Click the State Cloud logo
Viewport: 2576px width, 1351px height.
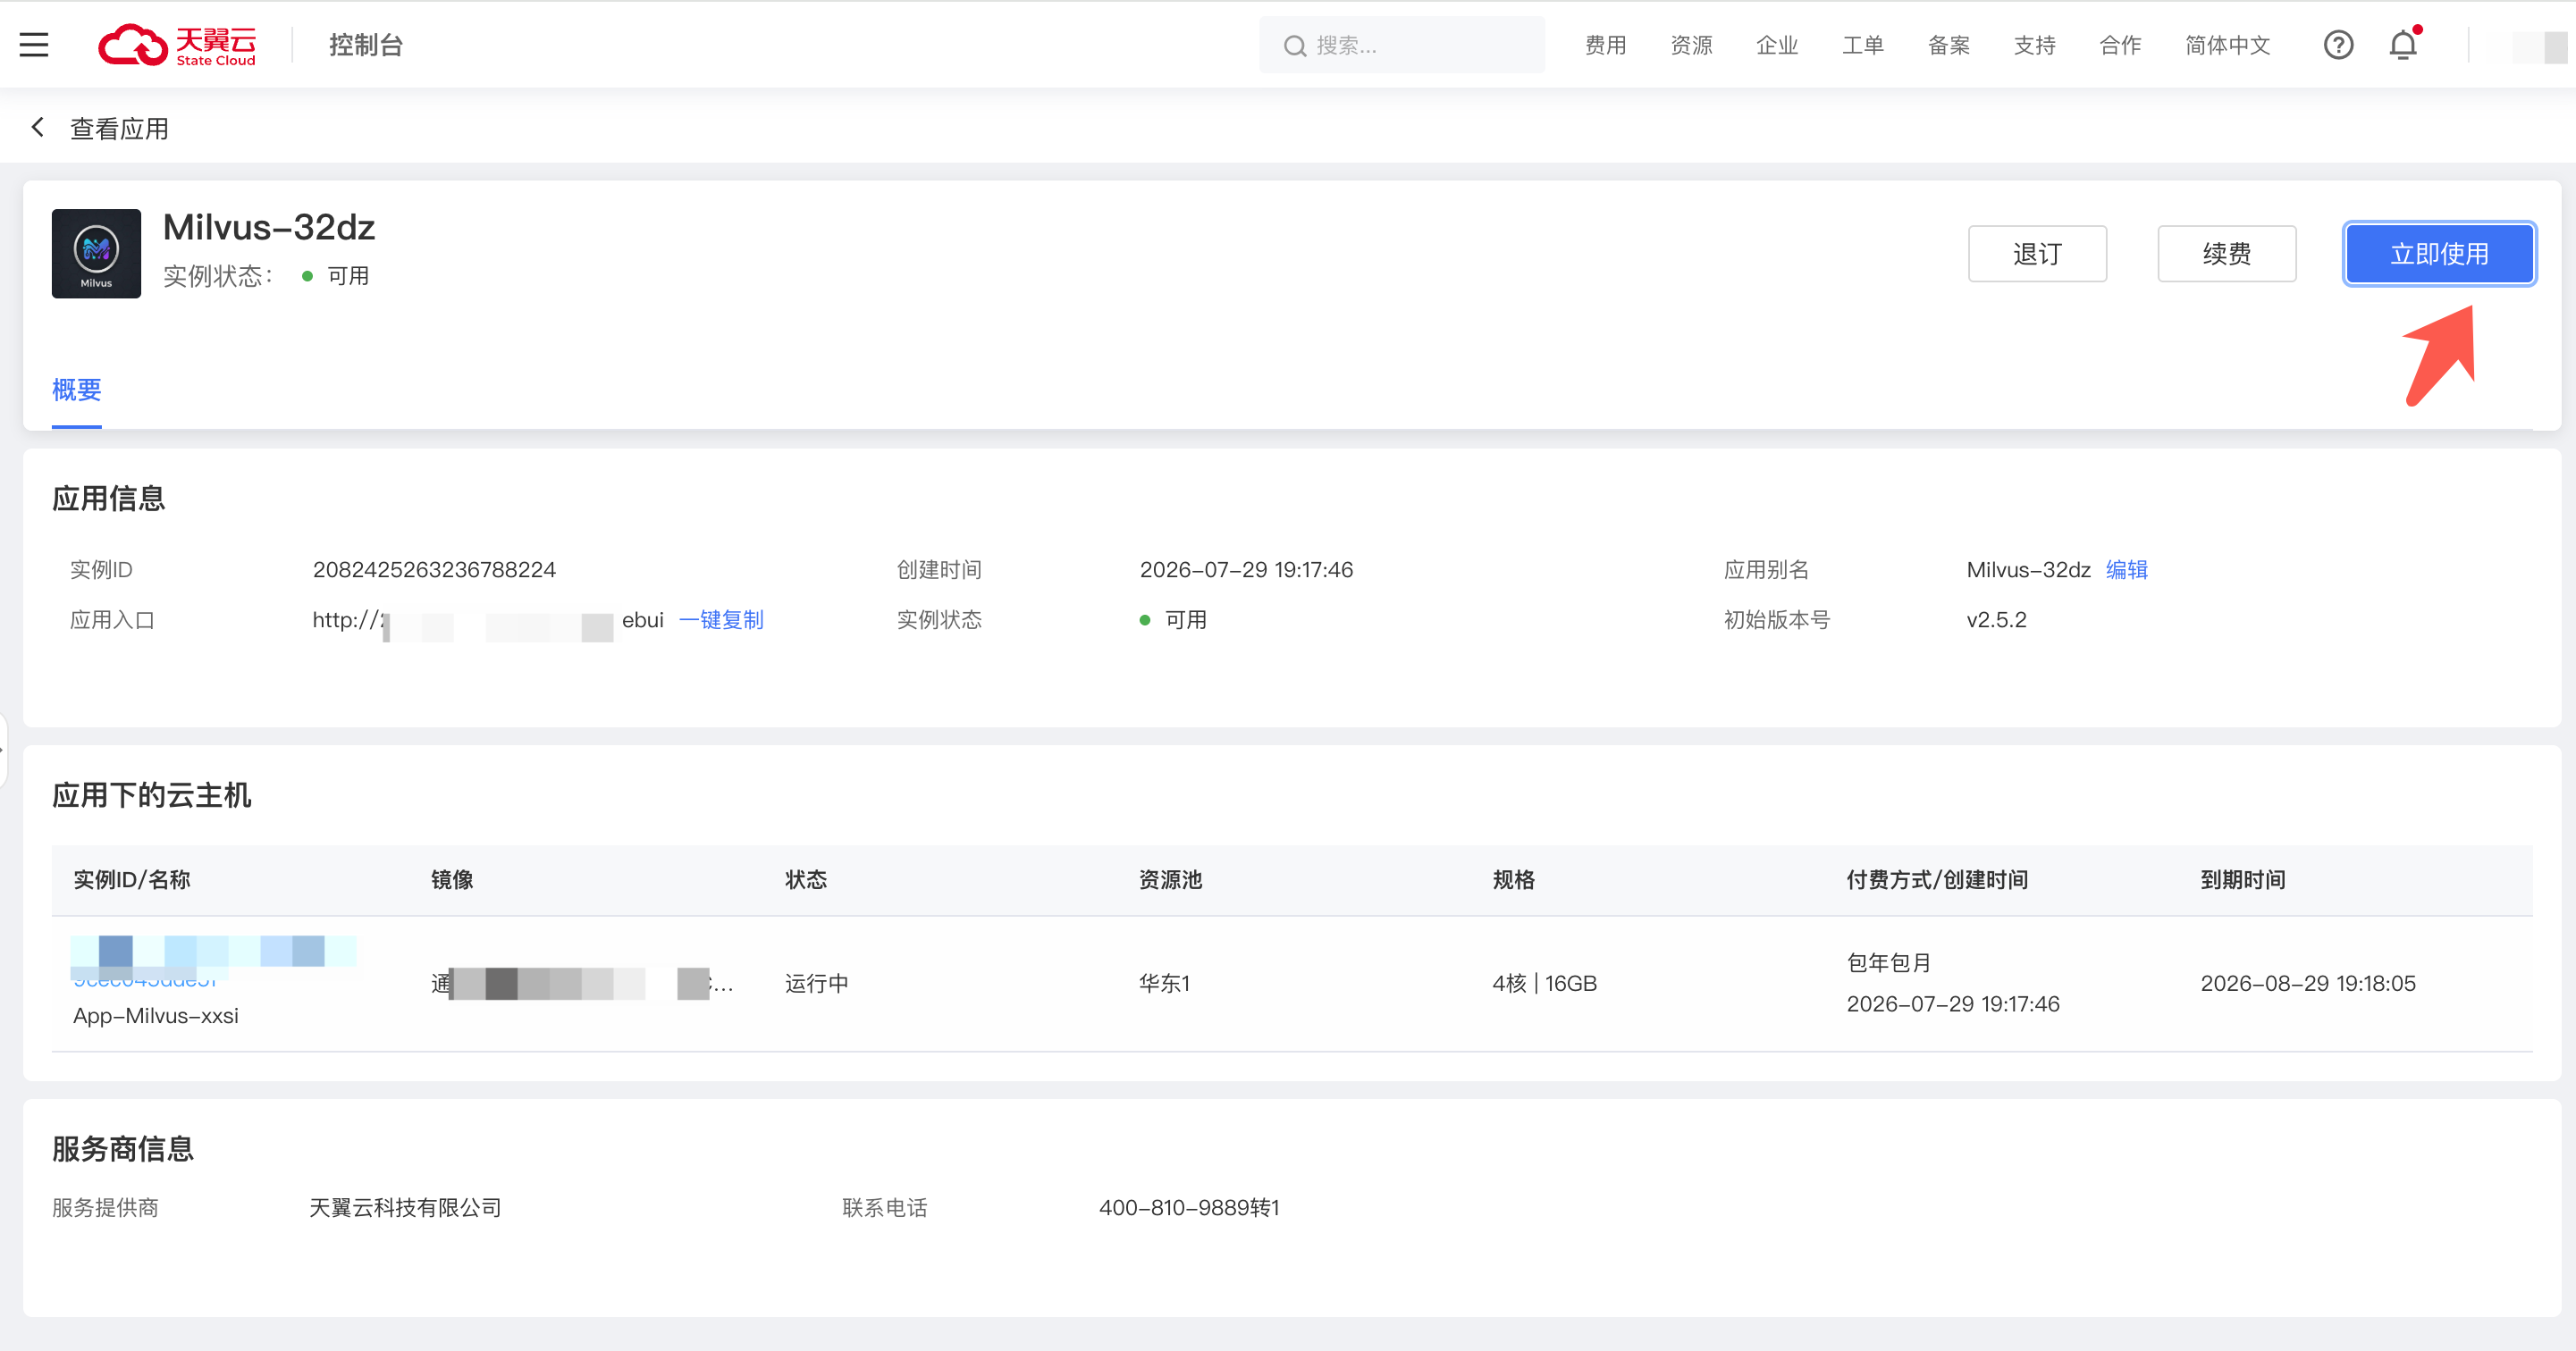[177, 45]
